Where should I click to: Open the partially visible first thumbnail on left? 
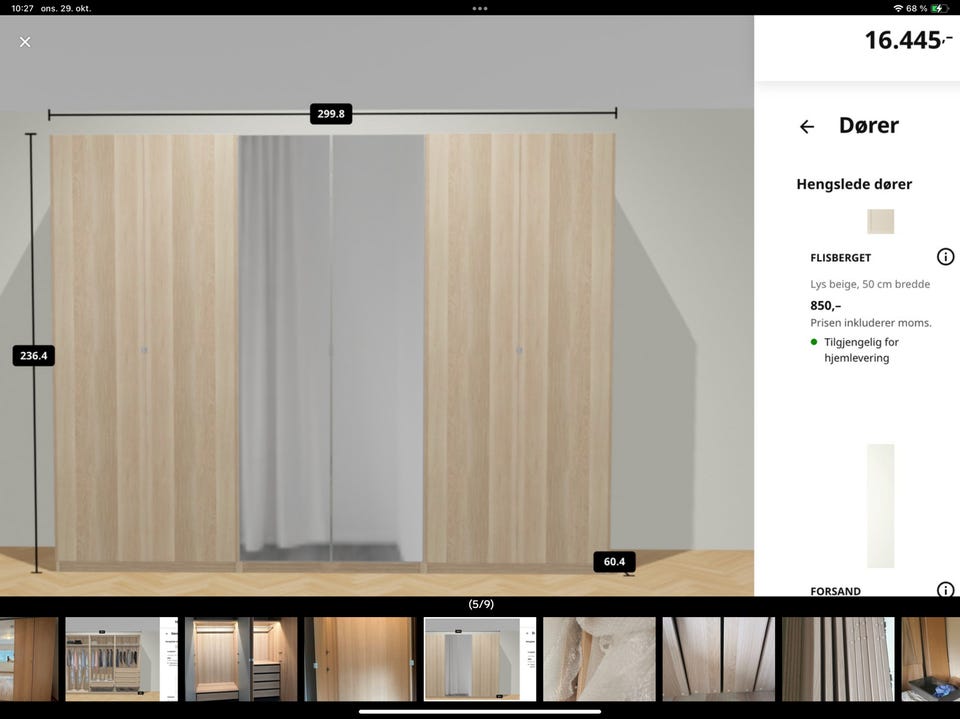point(29,659)
